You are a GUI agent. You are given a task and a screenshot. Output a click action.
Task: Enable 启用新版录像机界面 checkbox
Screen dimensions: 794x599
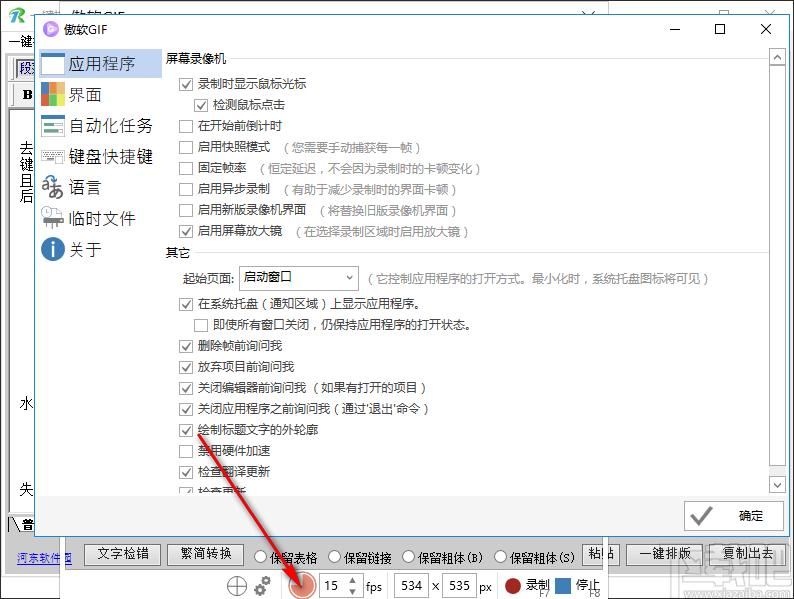coord(186,210)
